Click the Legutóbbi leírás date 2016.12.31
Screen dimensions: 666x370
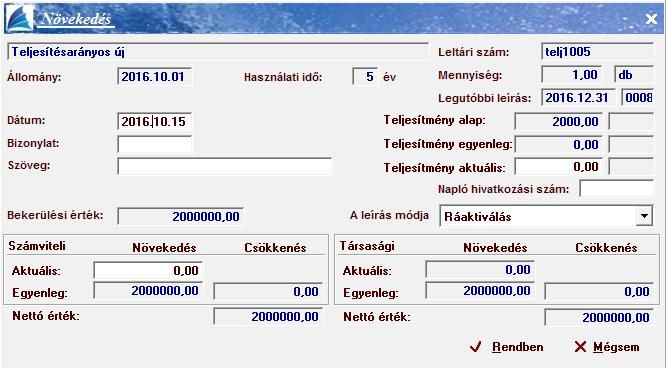pos(578,98)
